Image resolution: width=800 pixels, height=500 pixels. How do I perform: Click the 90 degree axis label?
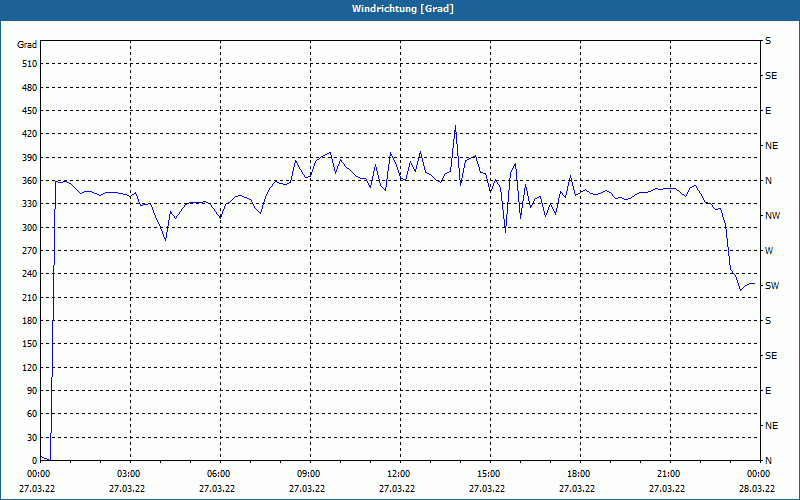[x=32, y=391]
